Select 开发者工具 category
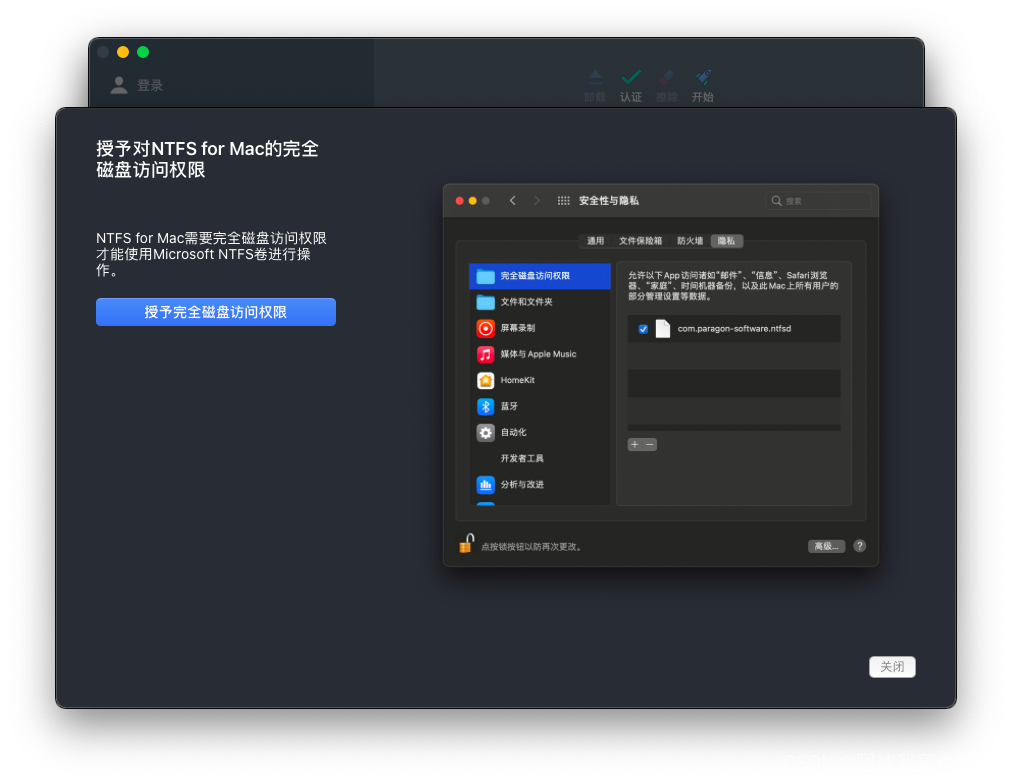This screenshot has width=1012, height=782. tap(540, 458)
